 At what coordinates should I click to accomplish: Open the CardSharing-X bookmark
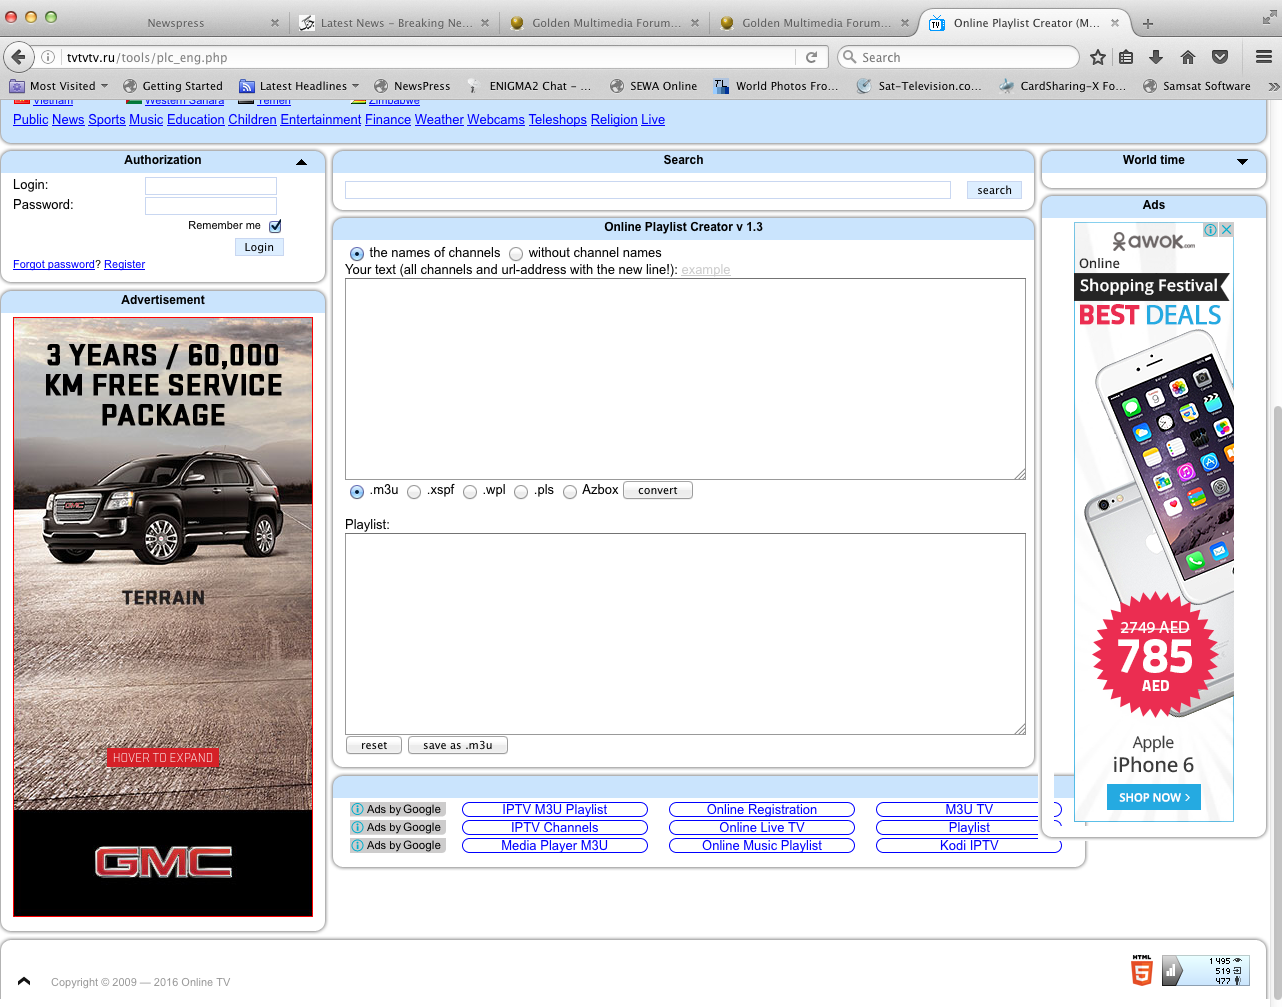tap(1062, 86)
